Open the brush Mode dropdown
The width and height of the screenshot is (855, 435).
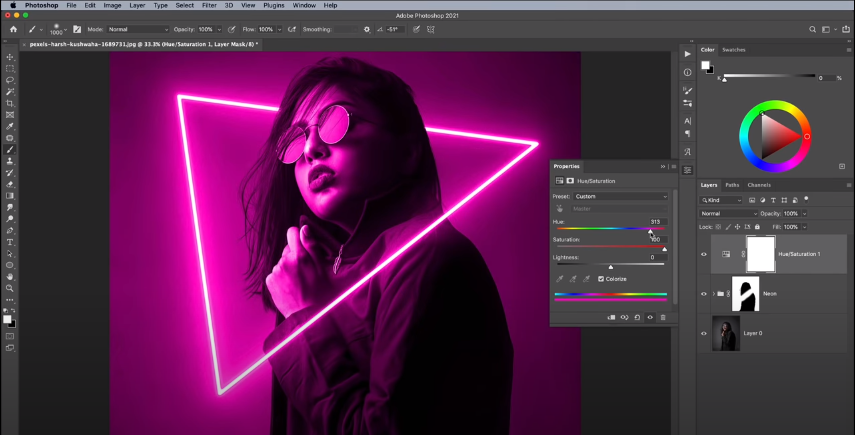(138, 30)
